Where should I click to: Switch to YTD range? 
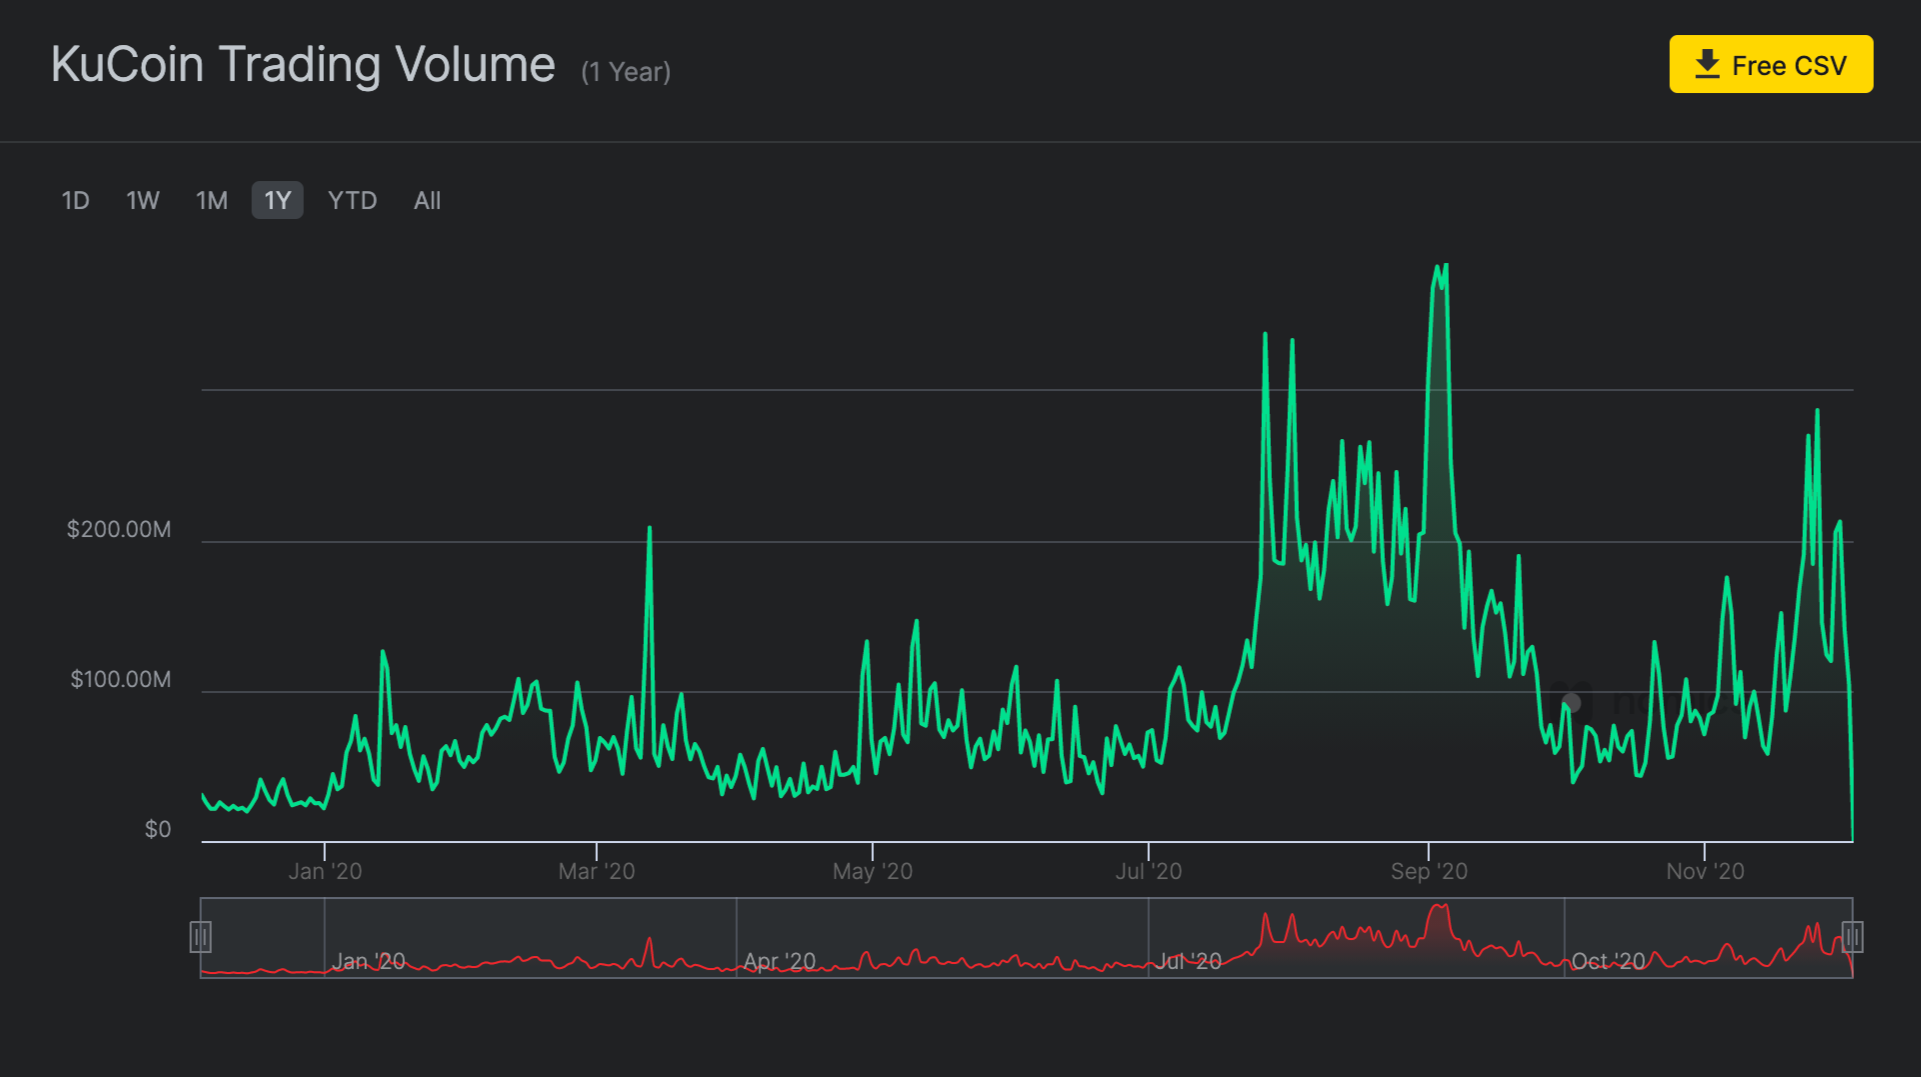coord(352,200)
